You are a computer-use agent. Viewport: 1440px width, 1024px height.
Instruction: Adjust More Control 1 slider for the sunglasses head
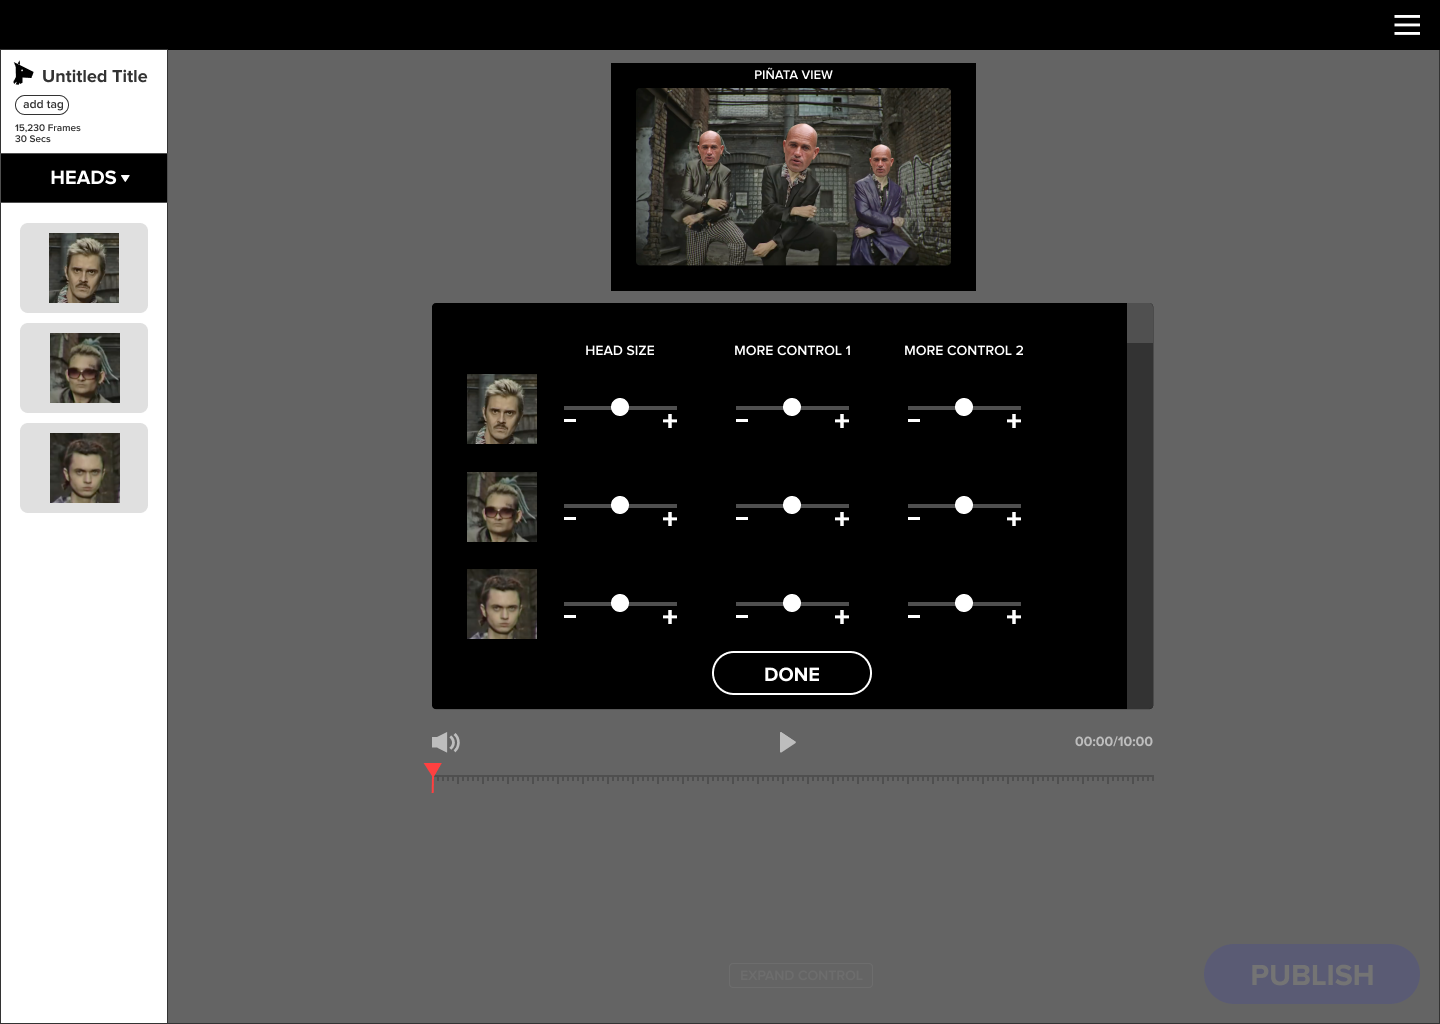(792, 505)
